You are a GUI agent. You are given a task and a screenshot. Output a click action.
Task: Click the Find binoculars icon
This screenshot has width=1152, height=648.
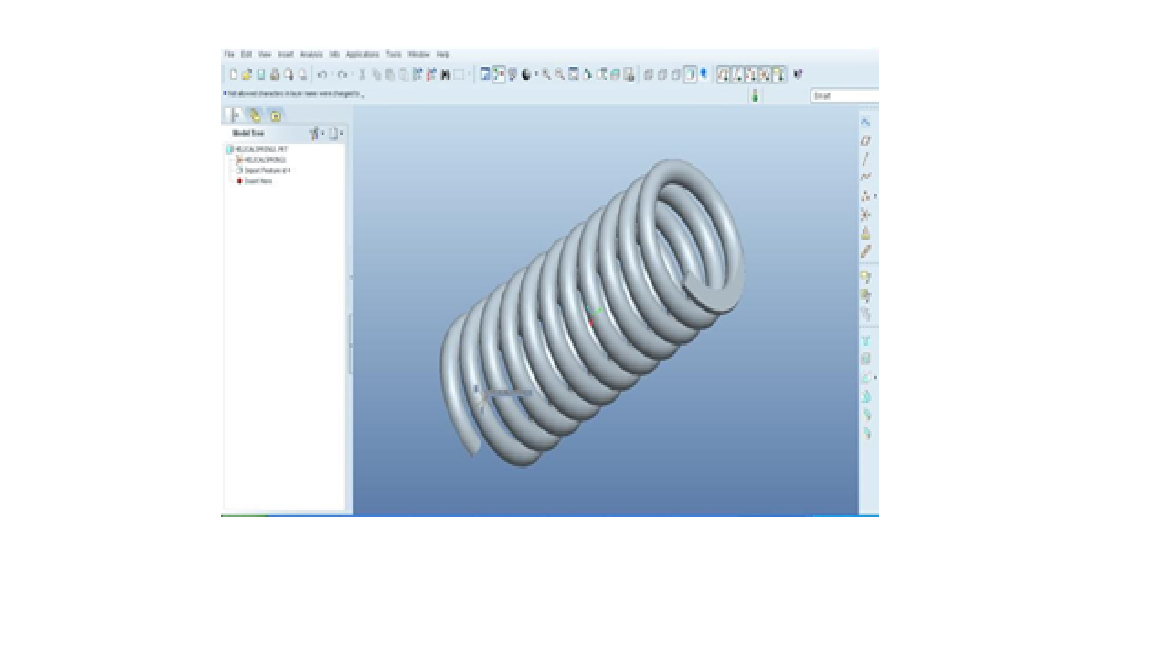pyautogui.click(x=445, y=74)
